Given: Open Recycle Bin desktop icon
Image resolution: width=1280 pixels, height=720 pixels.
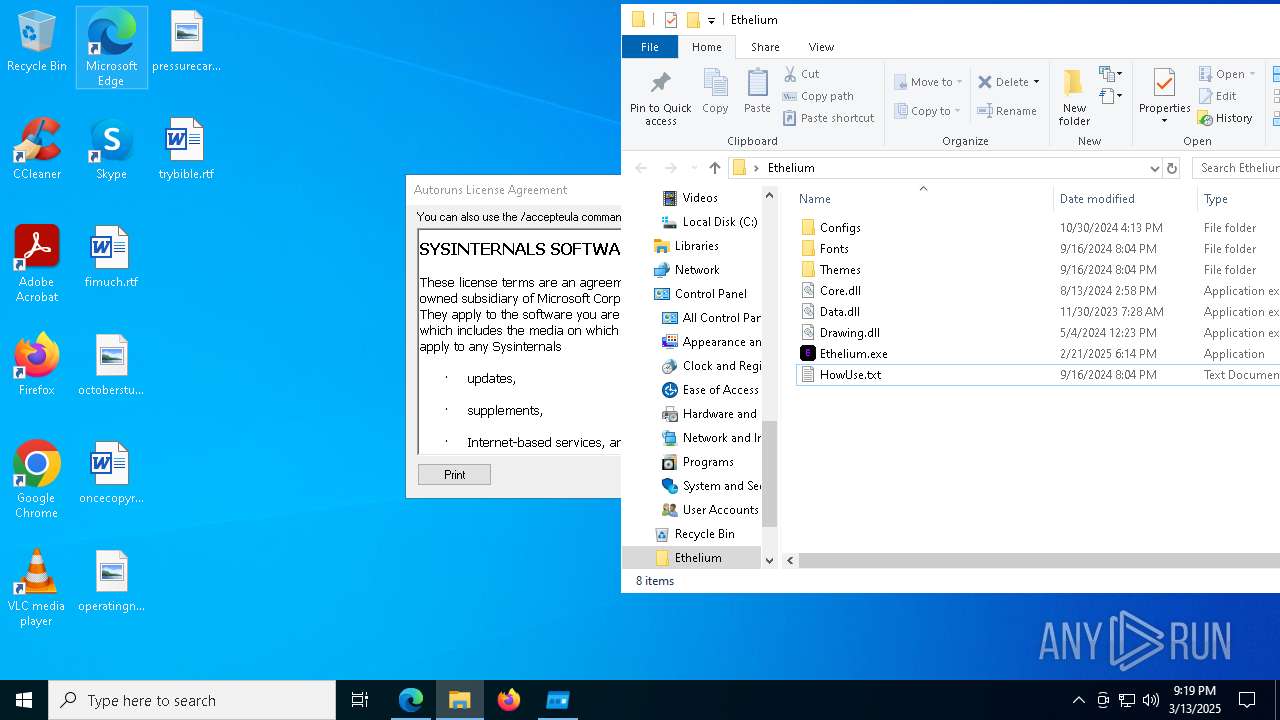Looking at the screenshot, I should [37, 43].
